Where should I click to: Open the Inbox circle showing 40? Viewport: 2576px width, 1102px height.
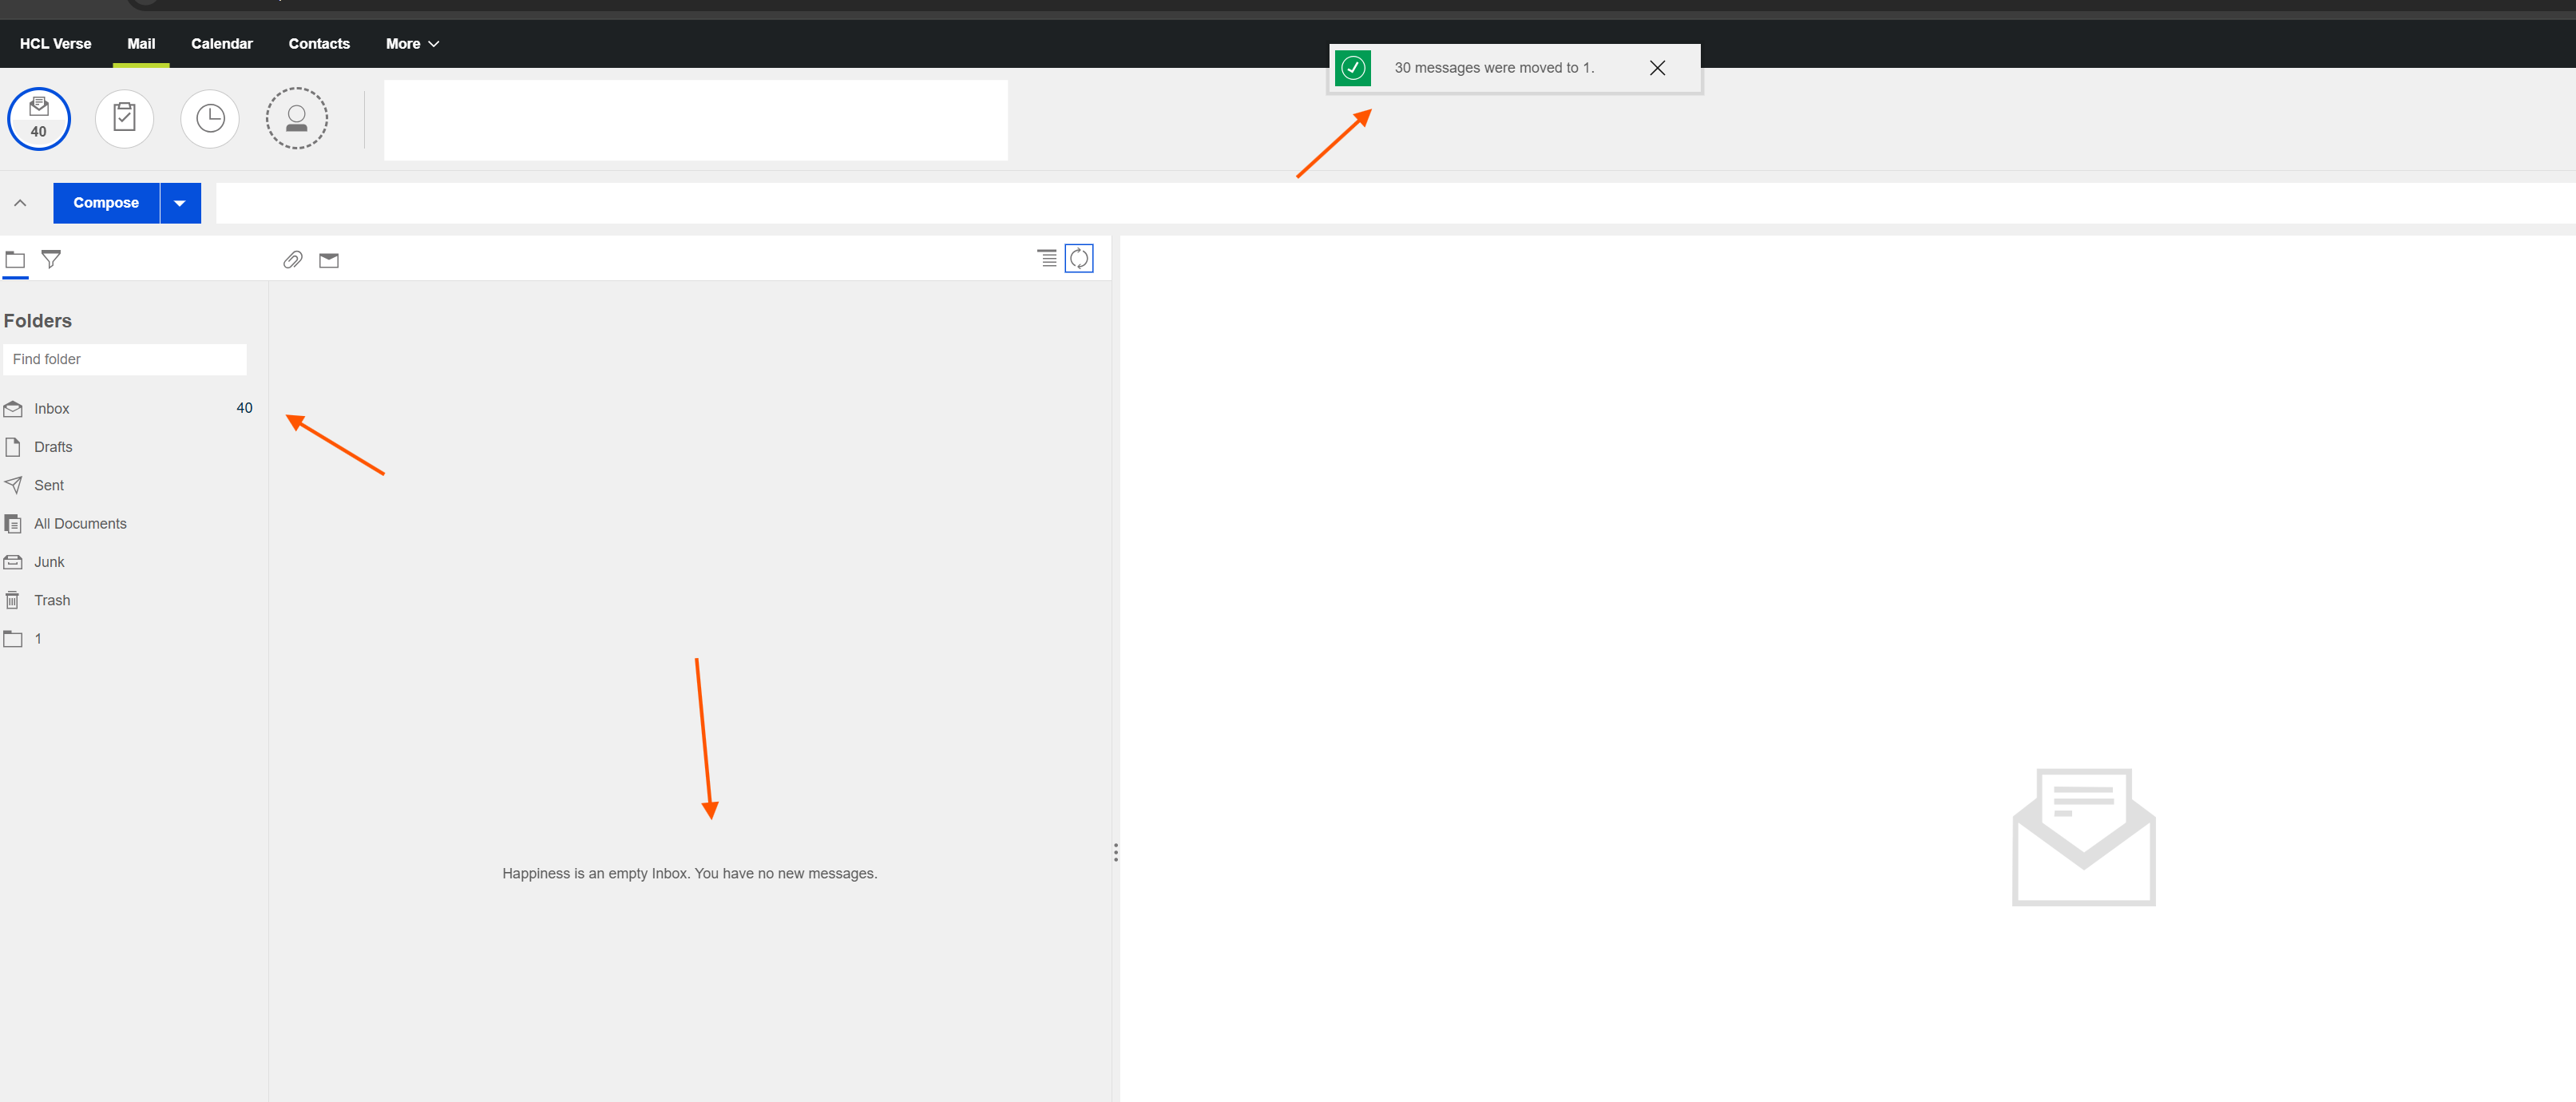pos(39,119)
